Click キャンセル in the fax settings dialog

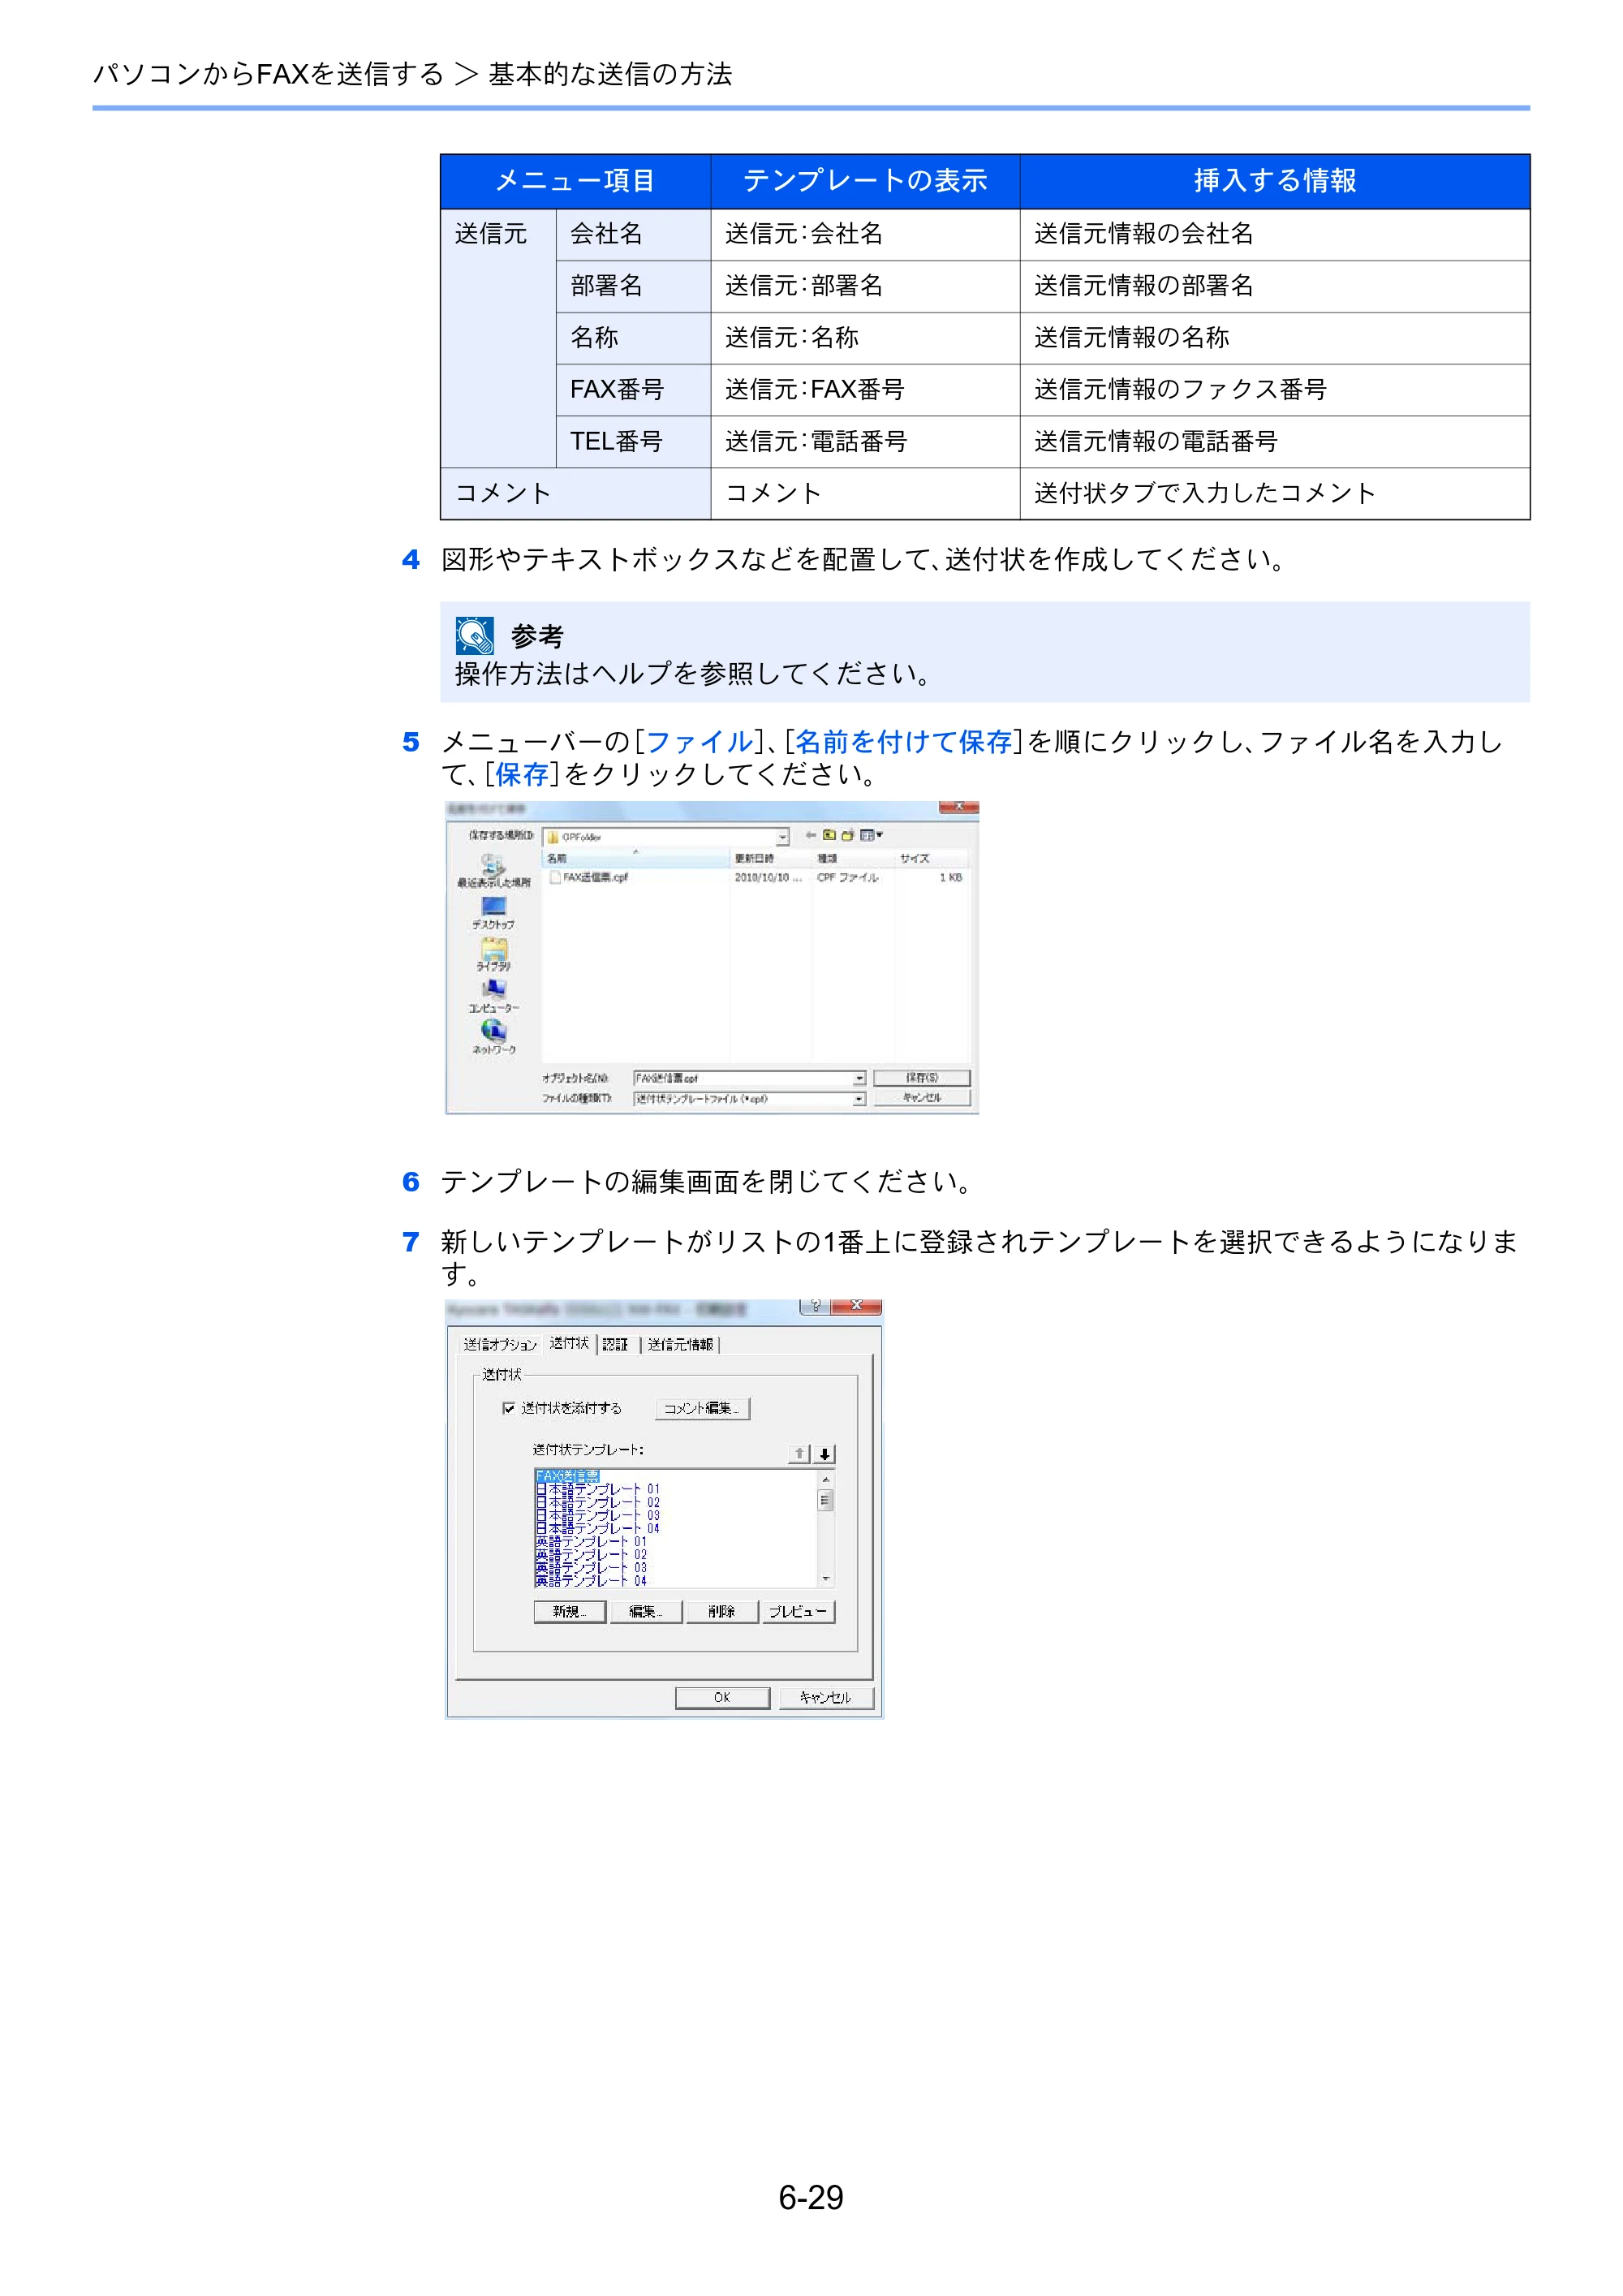pyautogui.click(x=825, y=1697)
